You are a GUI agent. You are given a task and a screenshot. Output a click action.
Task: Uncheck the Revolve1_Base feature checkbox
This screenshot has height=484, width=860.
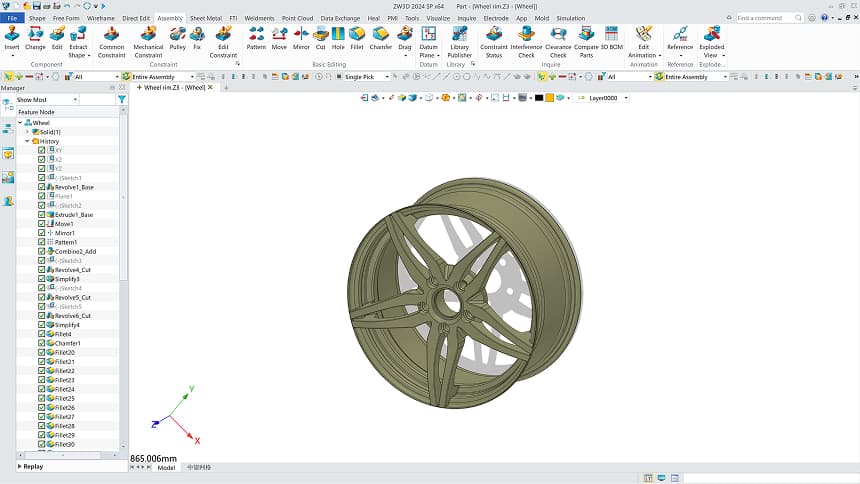click(42, 187)
